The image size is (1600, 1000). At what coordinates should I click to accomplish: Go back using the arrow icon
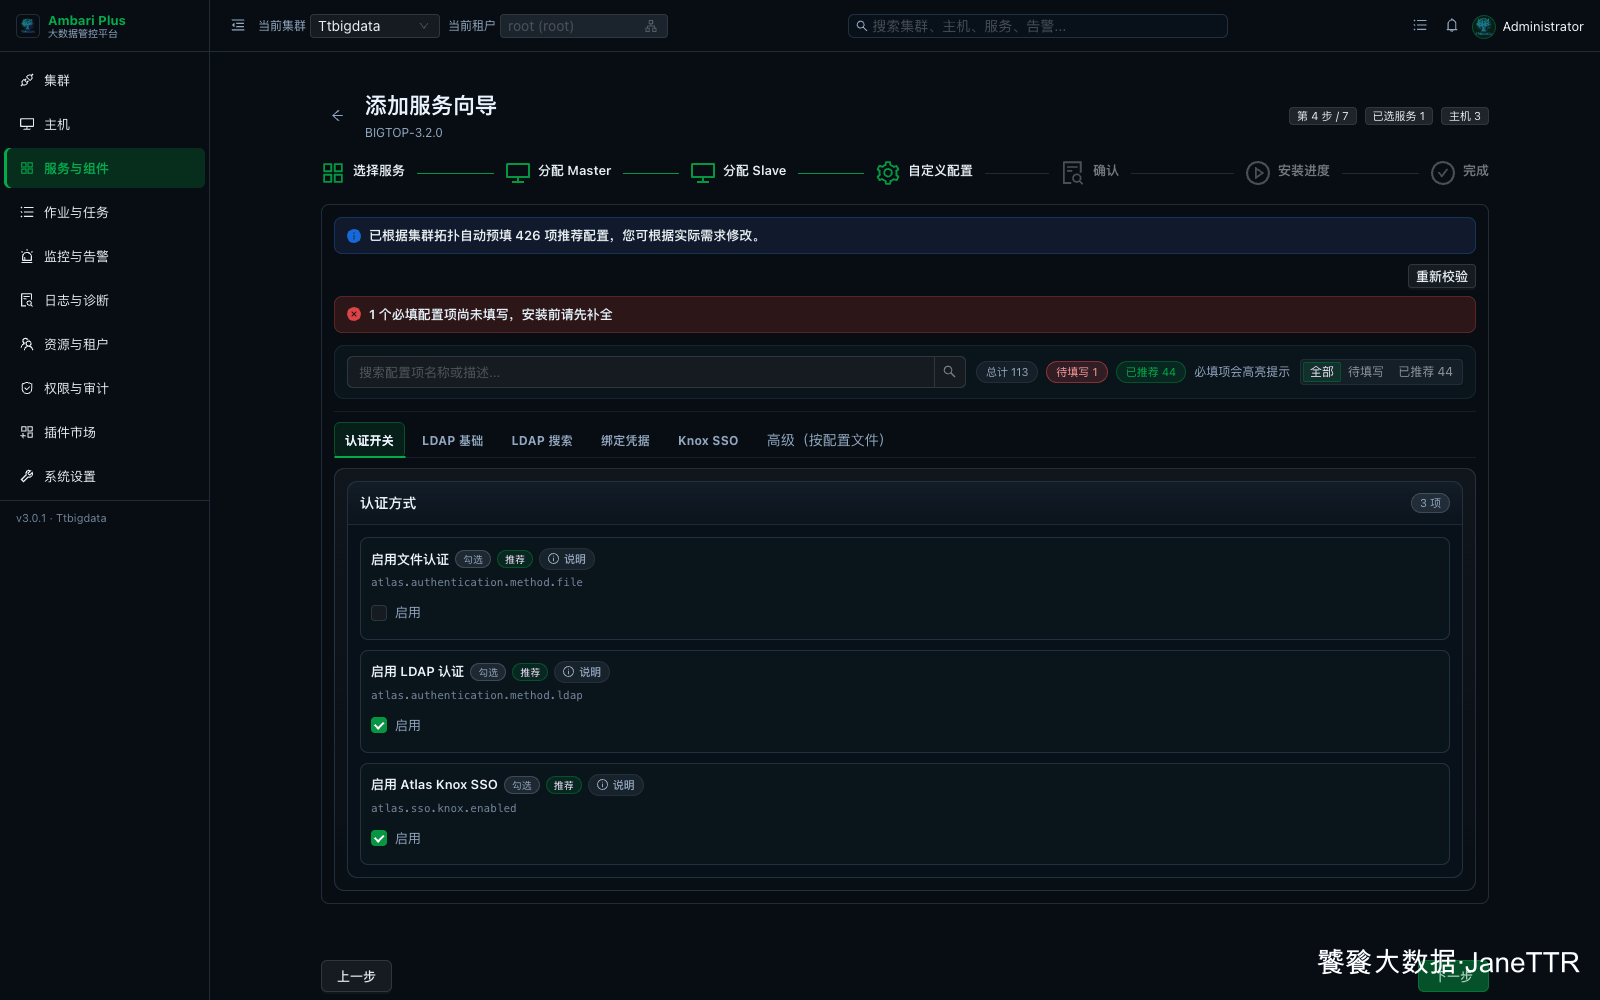[x=338, y=116]
